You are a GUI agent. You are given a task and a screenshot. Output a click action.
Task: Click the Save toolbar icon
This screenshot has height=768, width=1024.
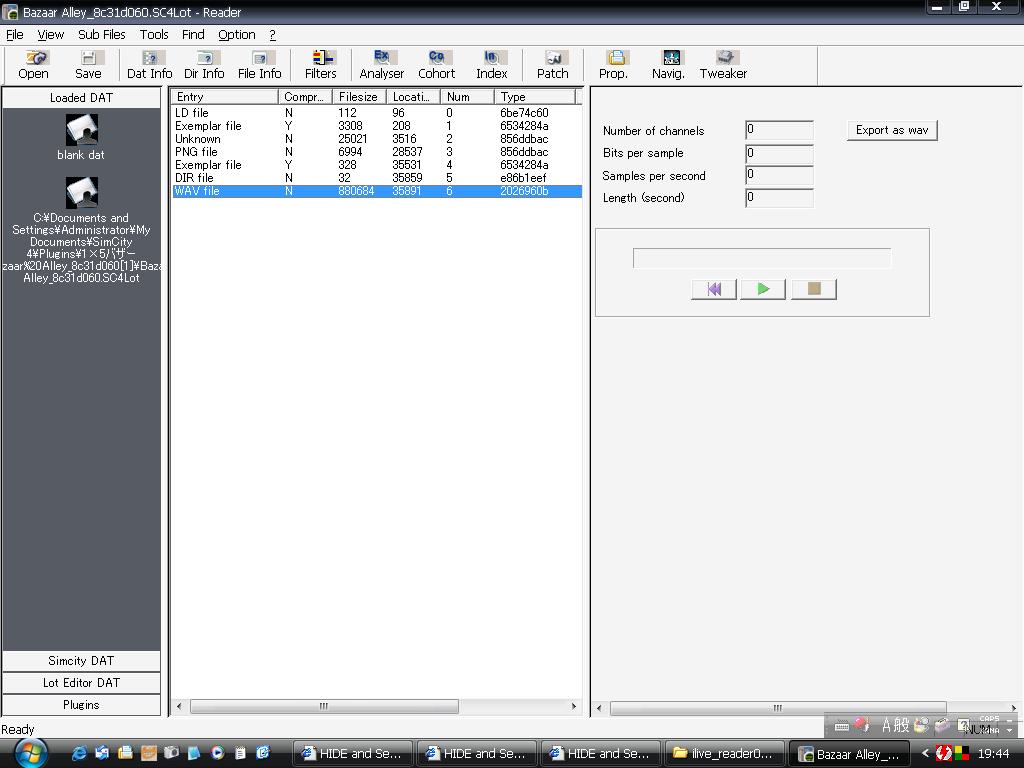[x=88, y=65]
